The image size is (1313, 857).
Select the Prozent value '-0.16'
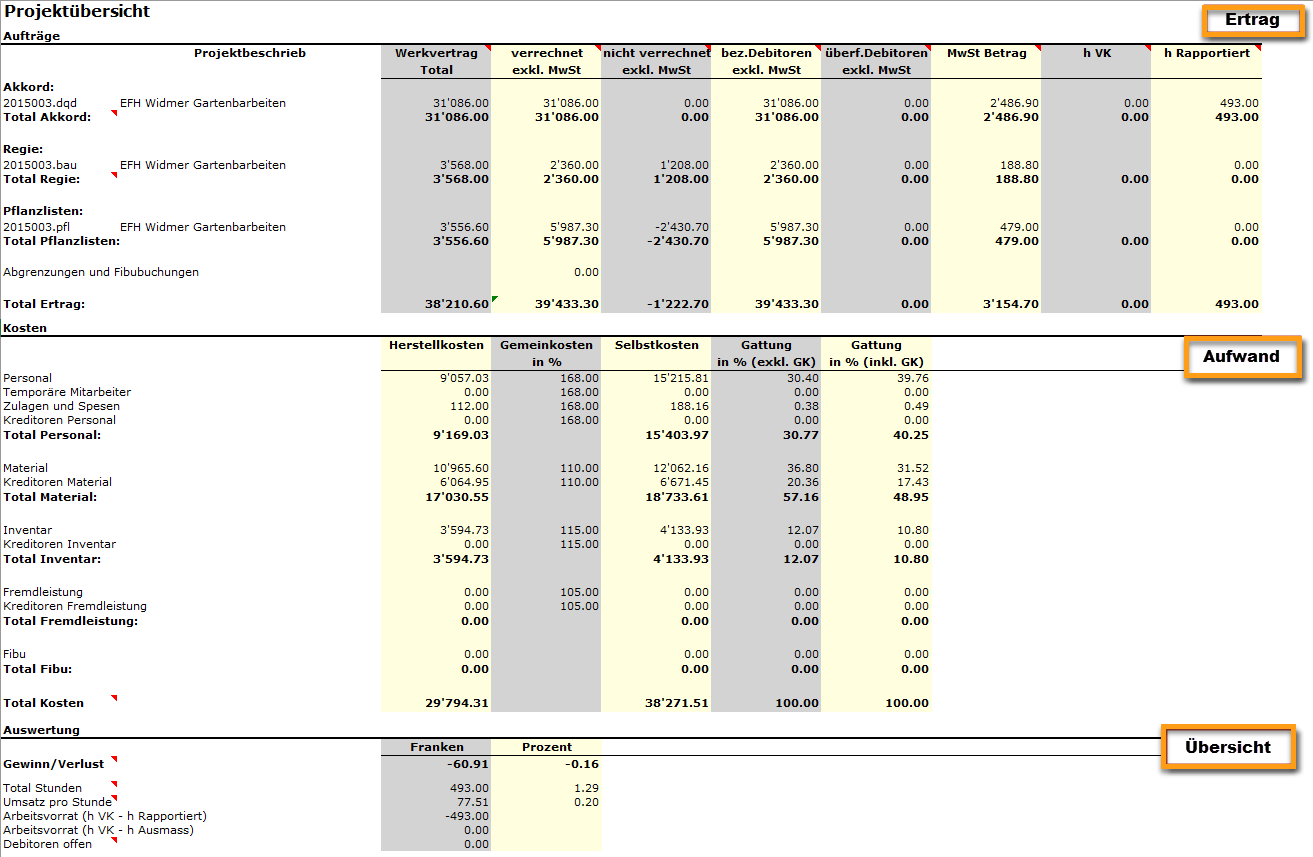coord(581,764)
